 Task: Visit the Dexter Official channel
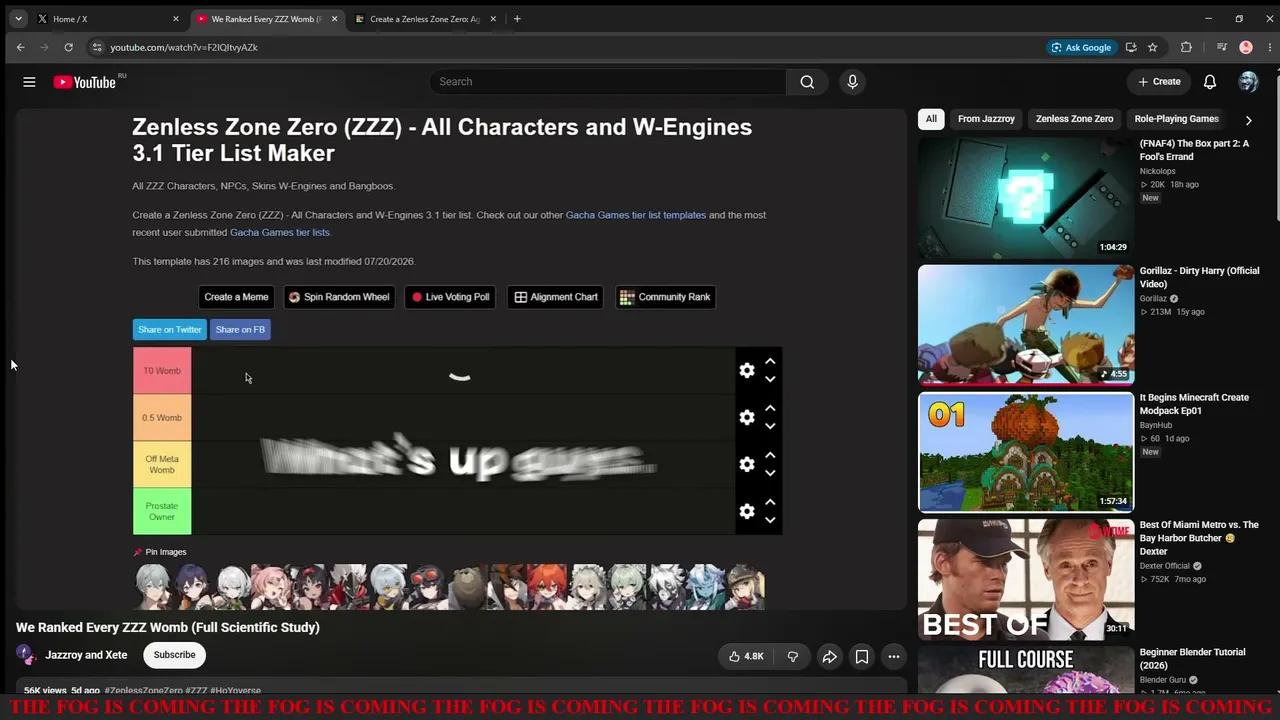[1165, 566]
